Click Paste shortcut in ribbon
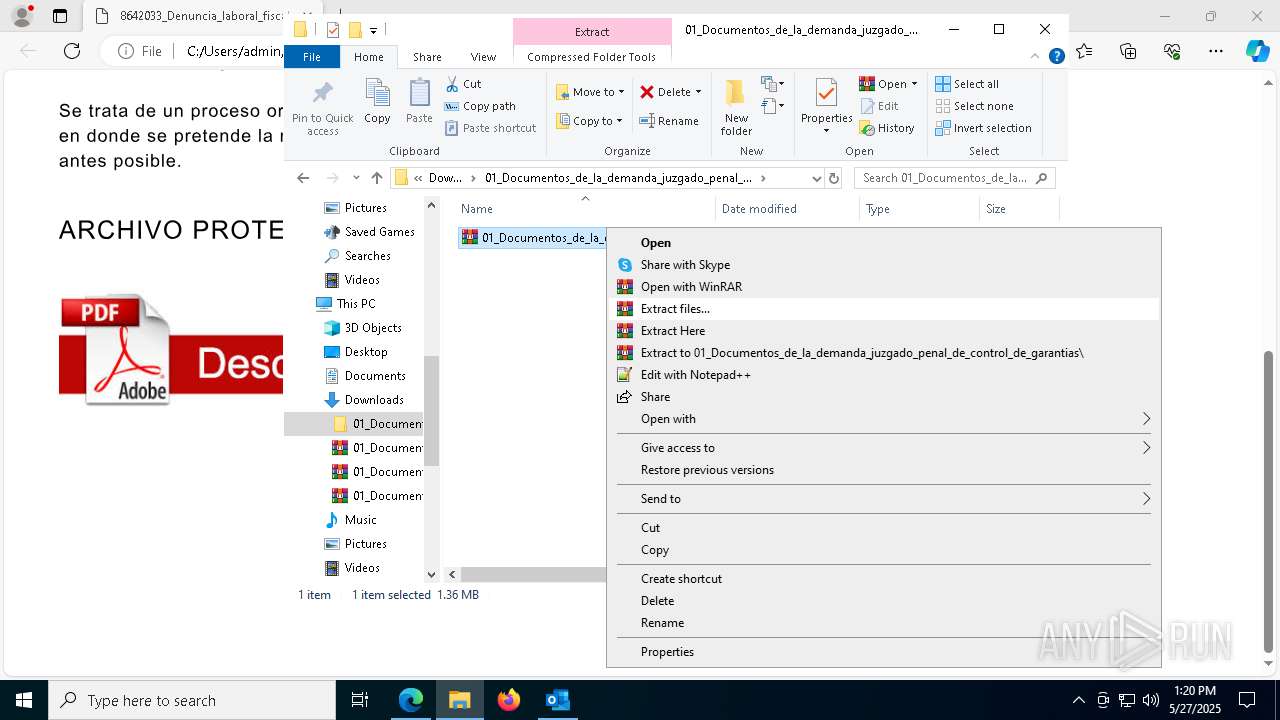Image resolution: width=1280 pixels, height=720 pixels. point(491,128)
